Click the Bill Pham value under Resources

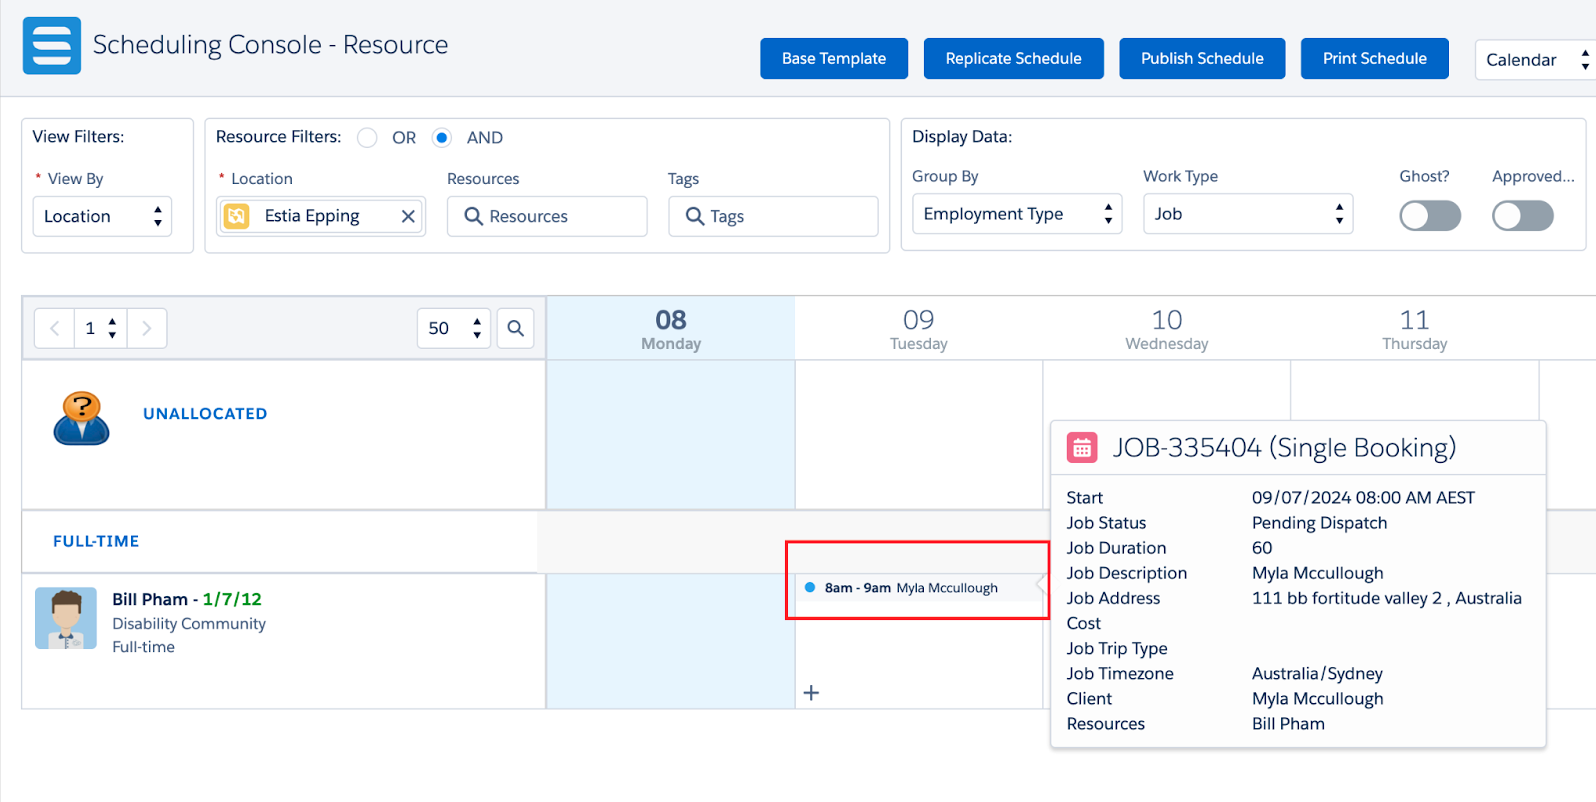1288,724
